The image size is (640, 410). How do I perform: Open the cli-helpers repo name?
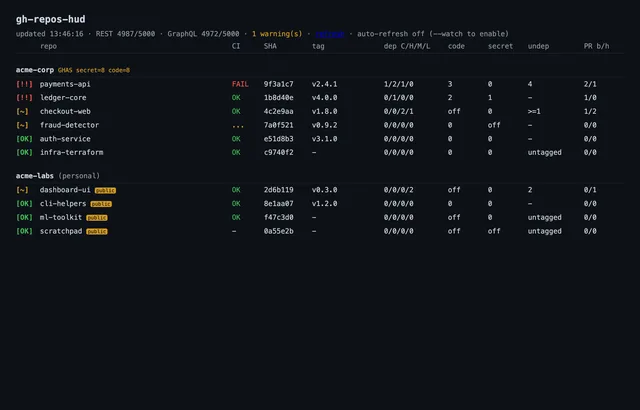(63, 204)
